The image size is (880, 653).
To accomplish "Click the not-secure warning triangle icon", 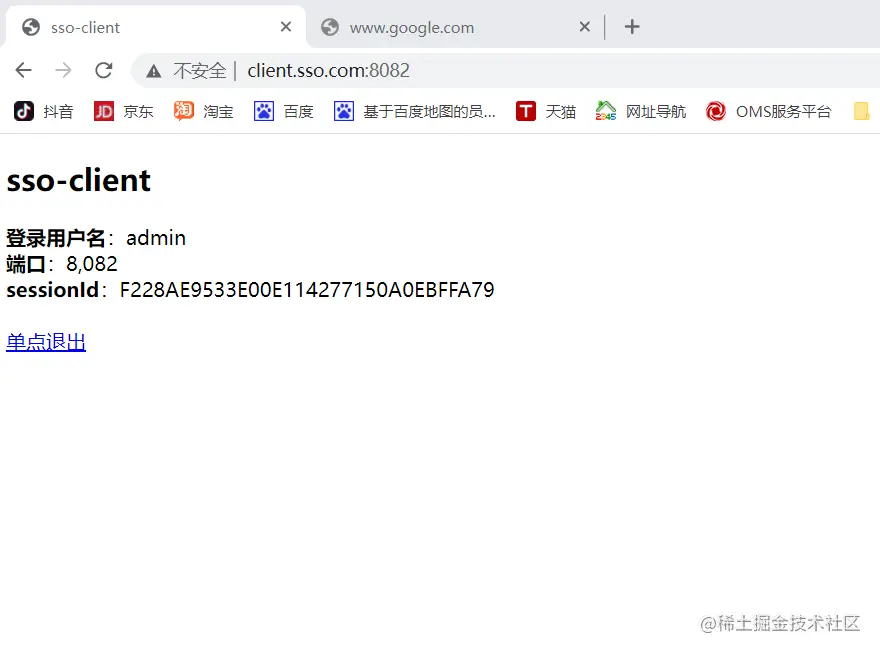I will tap(154, 71).
